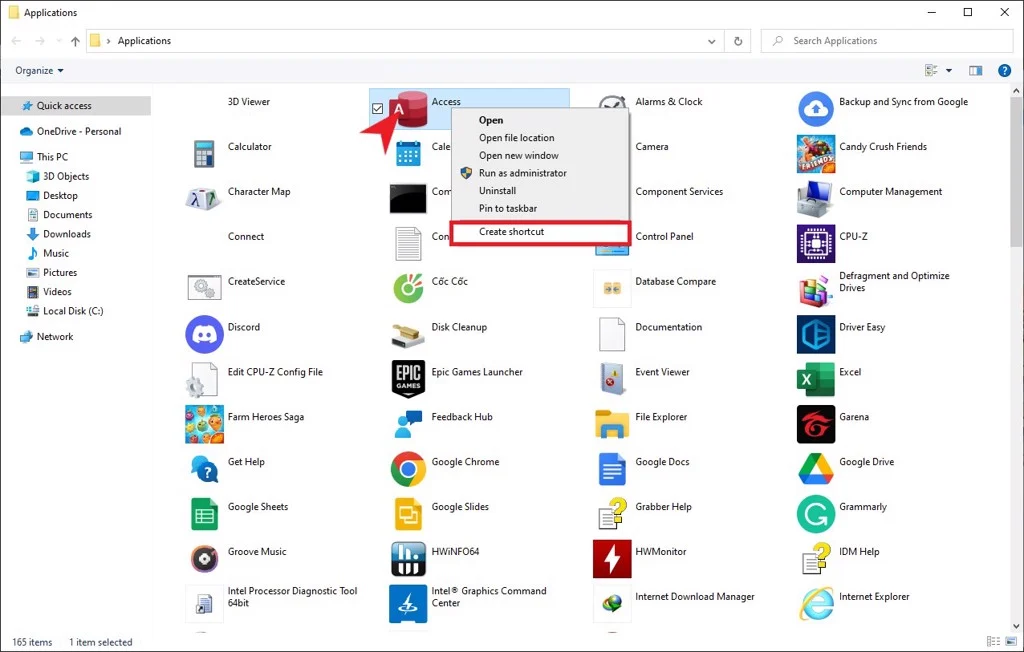Image resolution: width=1024 pixels, height=652 pixels.
Task: Click the refresh button beside address bar
Action: pos(738,41)
